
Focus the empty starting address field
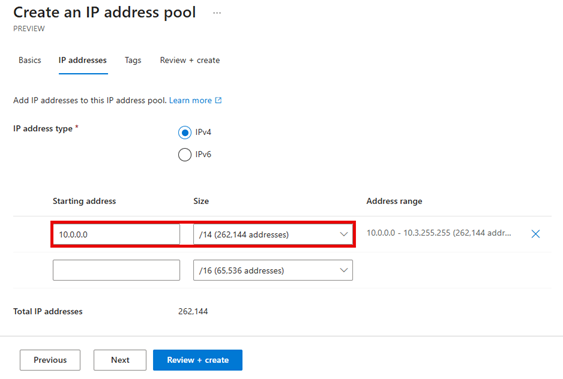(116, 270)
